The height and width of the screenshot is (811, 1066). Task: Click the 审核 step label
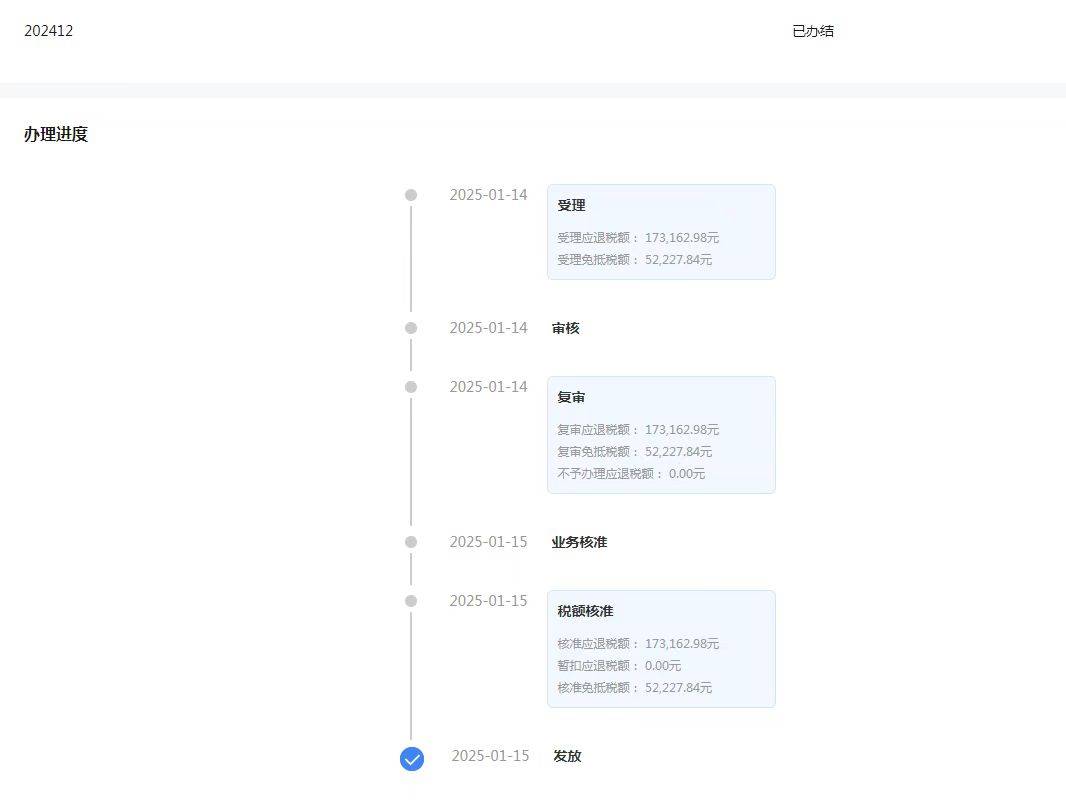tap(566, 328)
